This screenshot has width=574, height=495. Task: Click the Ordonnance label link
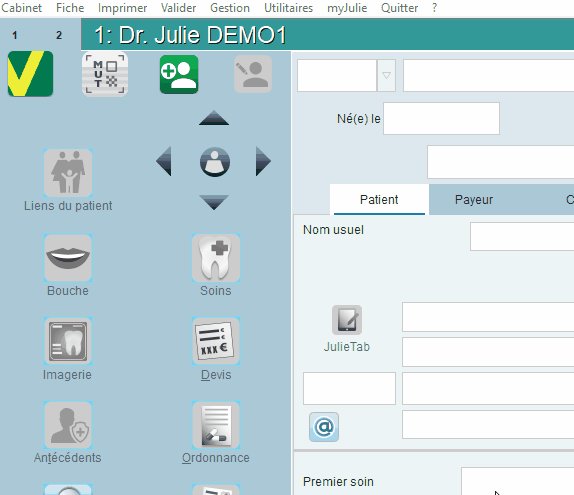pos(216,458)
